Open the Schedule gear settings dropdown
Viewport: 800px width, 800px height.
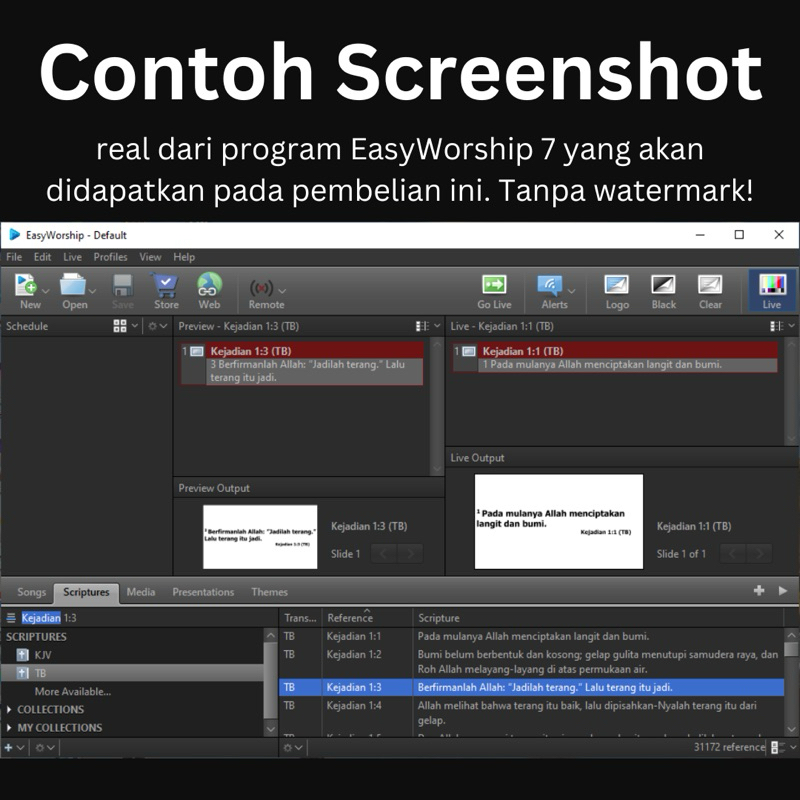pos(157,326)
